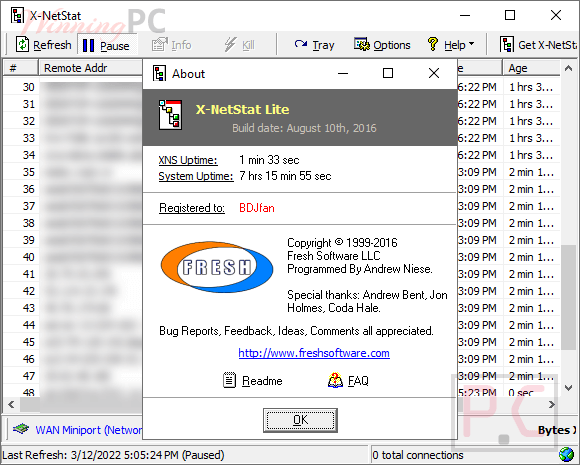The width and height of the screenshot is (580, 465).
Task: Minimize the About dialog
Action: coord(343,73)
